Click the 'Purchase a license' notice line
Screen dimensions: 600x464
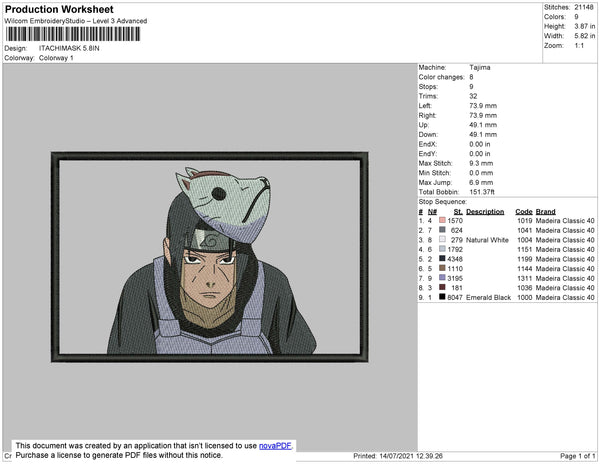point(119,455)
